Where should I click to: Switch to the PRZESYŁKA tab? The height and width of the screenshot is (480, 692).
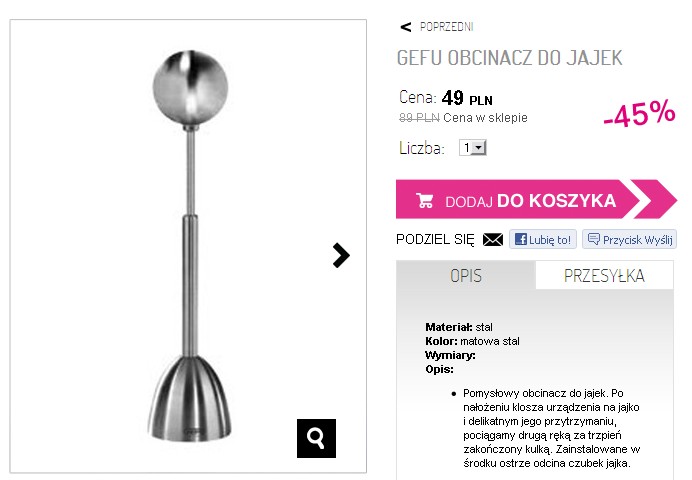pos(604,275)
